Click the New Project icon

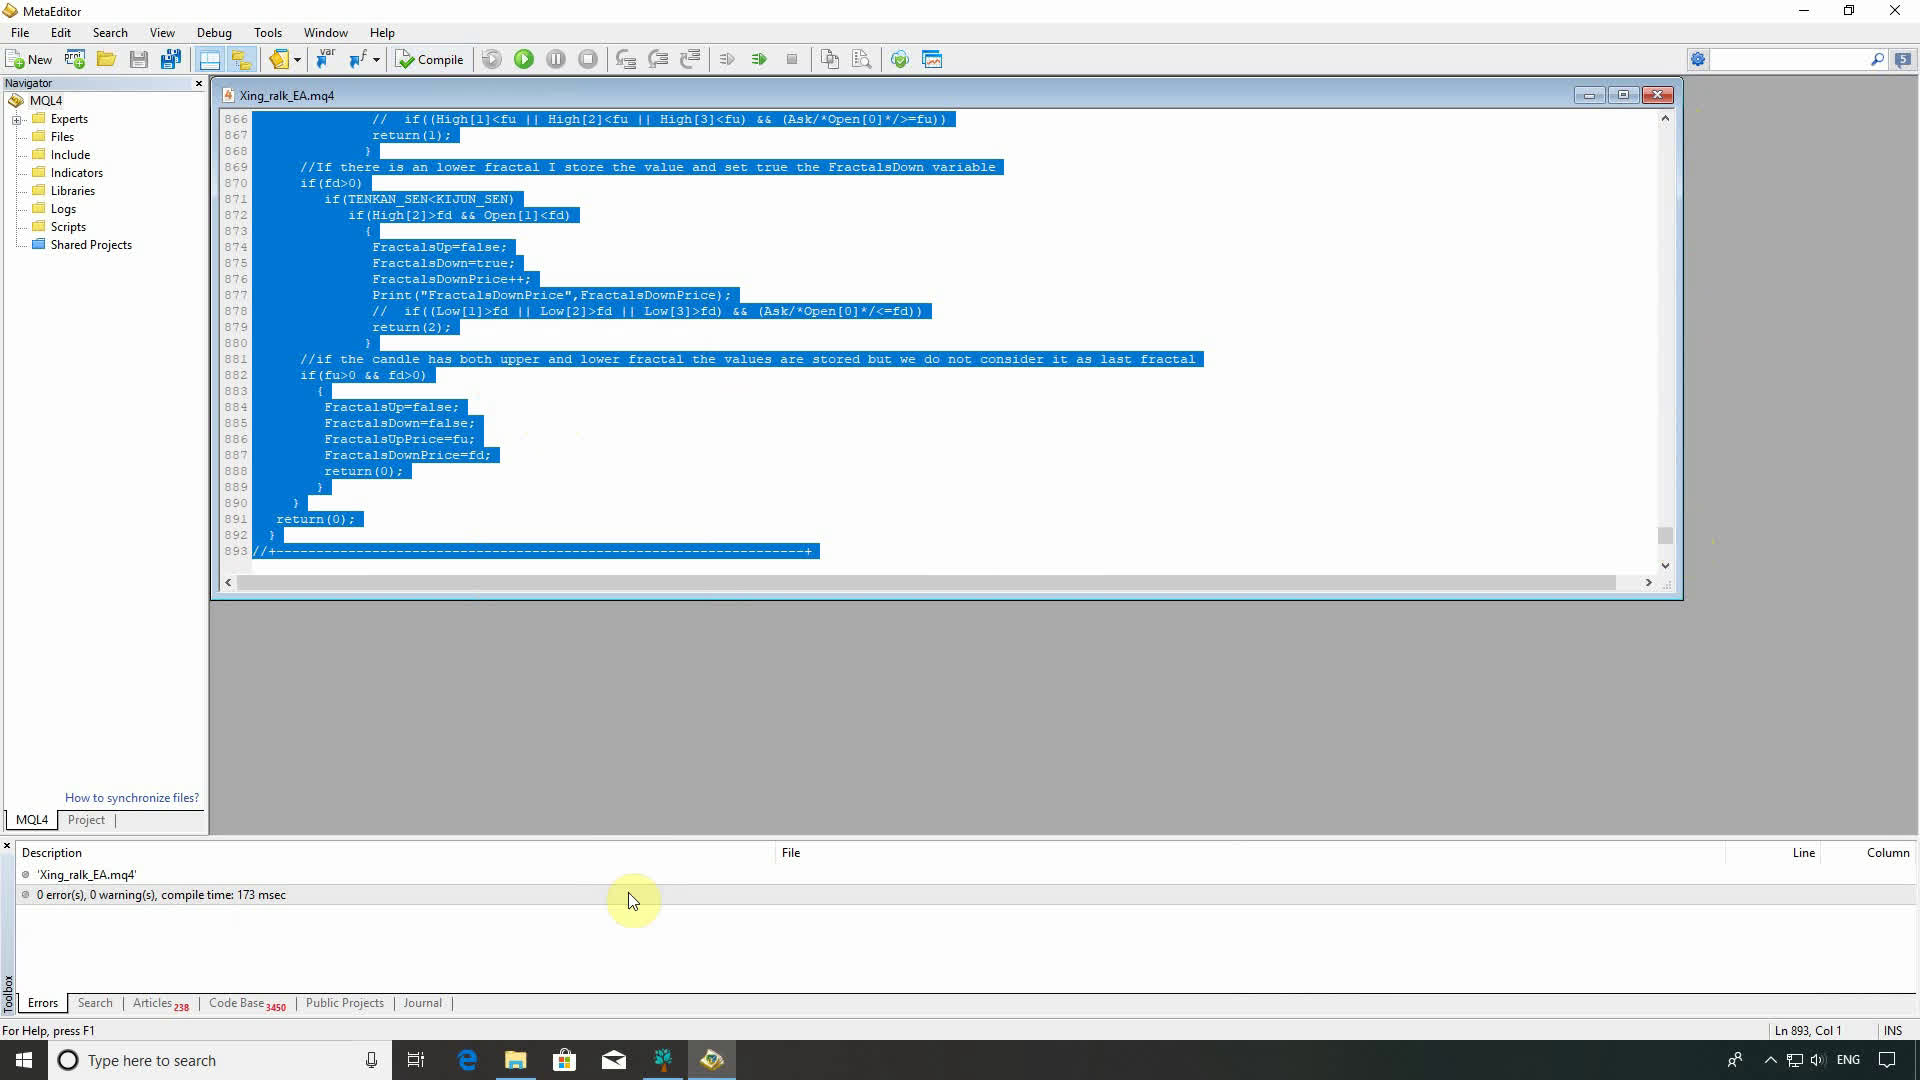tap(75, 60)
